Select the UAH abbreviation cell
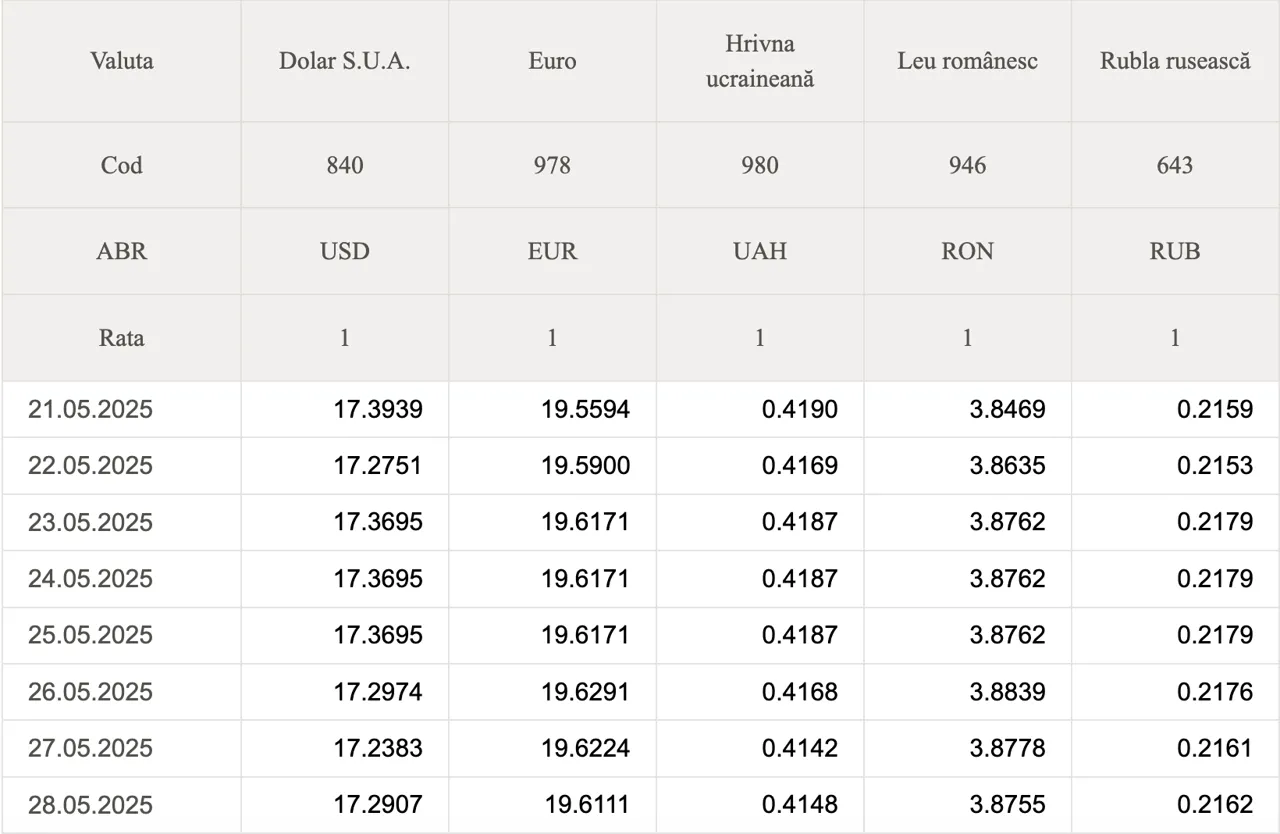Viewport: 1280px width, 834px height. coord(760,251)
